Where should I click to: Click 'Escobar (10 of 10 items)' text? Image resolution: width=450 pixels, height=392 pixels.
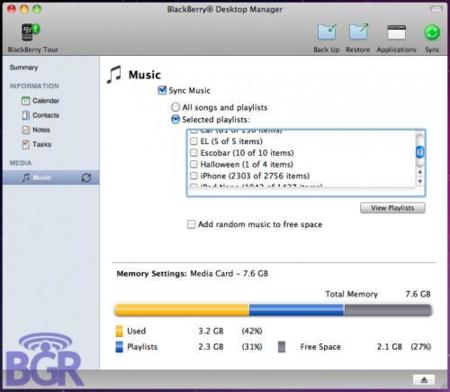(247, 153)
